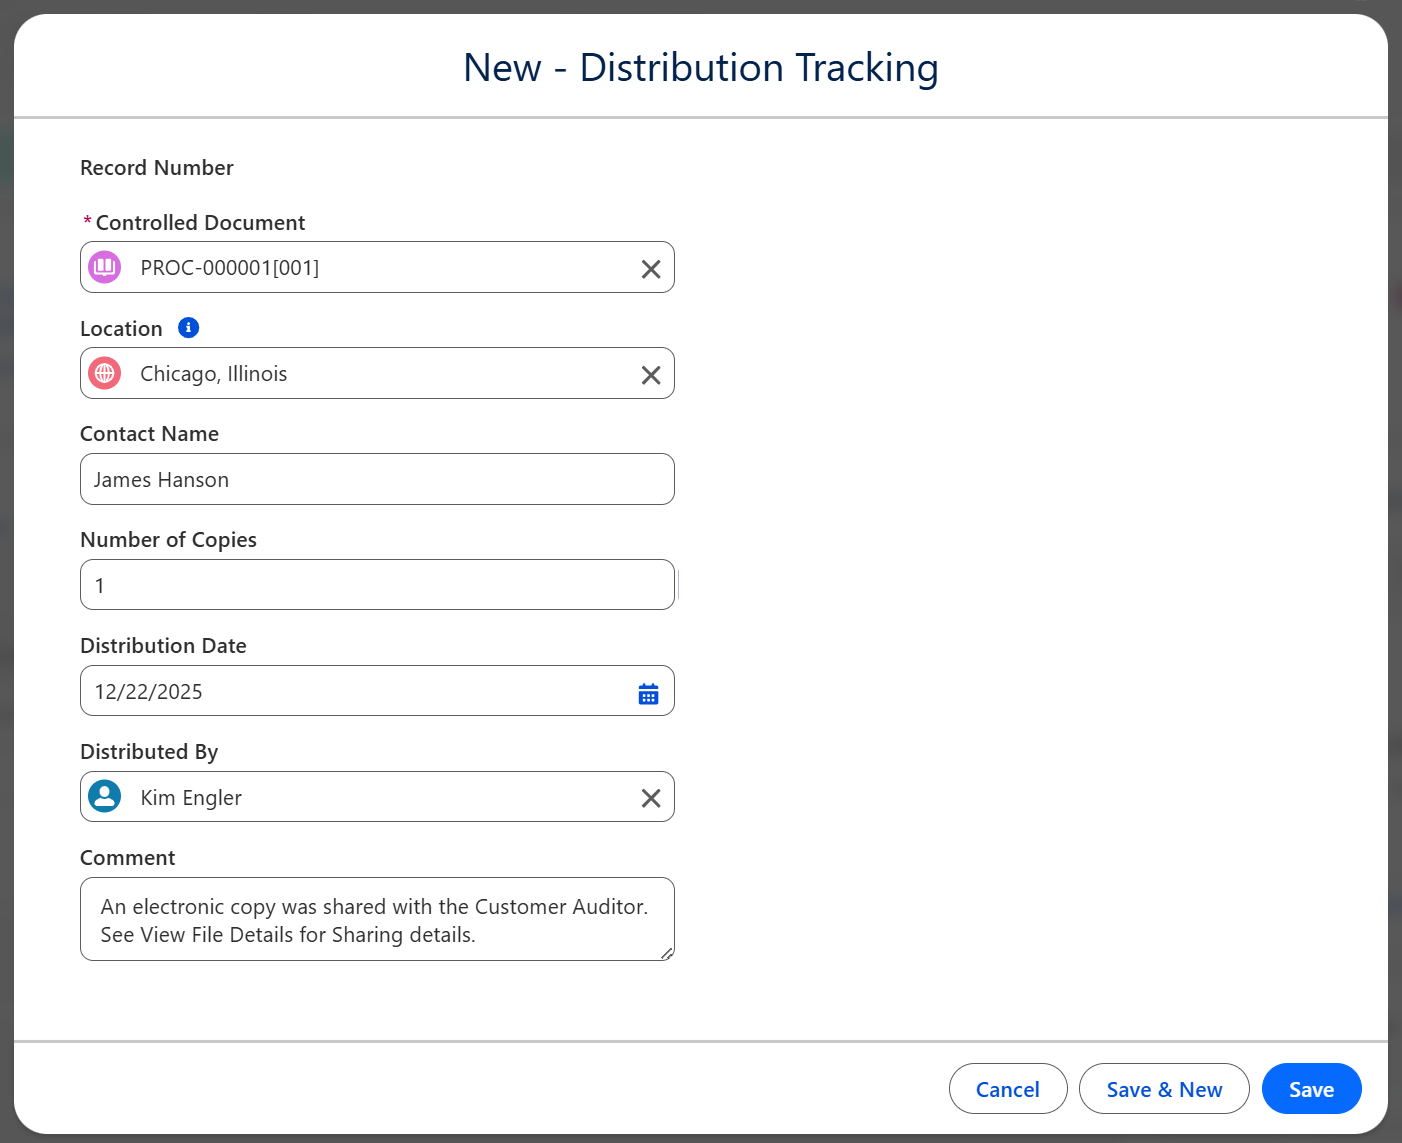This screenshot has height=1143, width=1402.
Task: Click the Chicago, Illinois lookup text
Action: click(x=214, y=374)
